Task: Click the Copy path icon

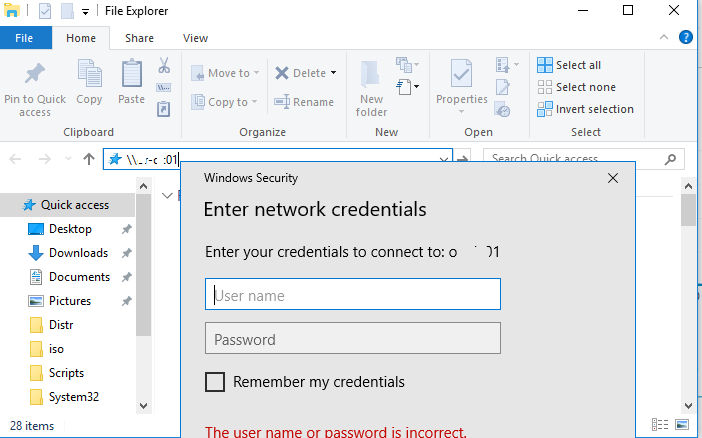Action: 163,87
